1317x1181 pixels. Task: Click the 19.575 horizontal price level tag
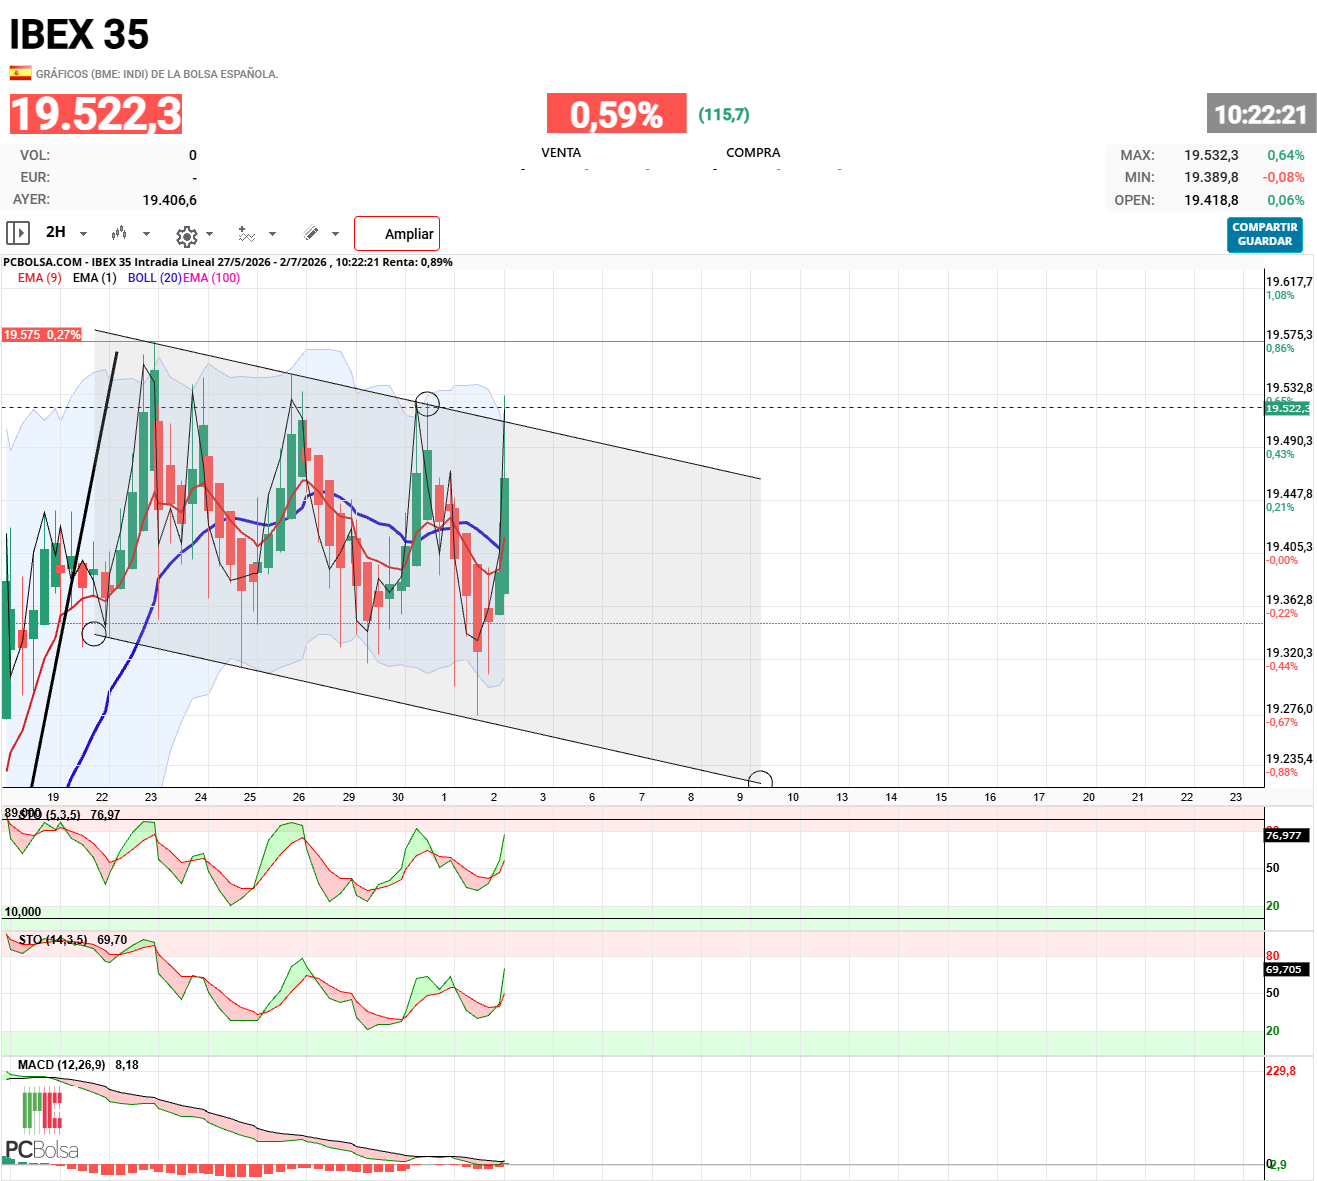(x=42, y=335)
